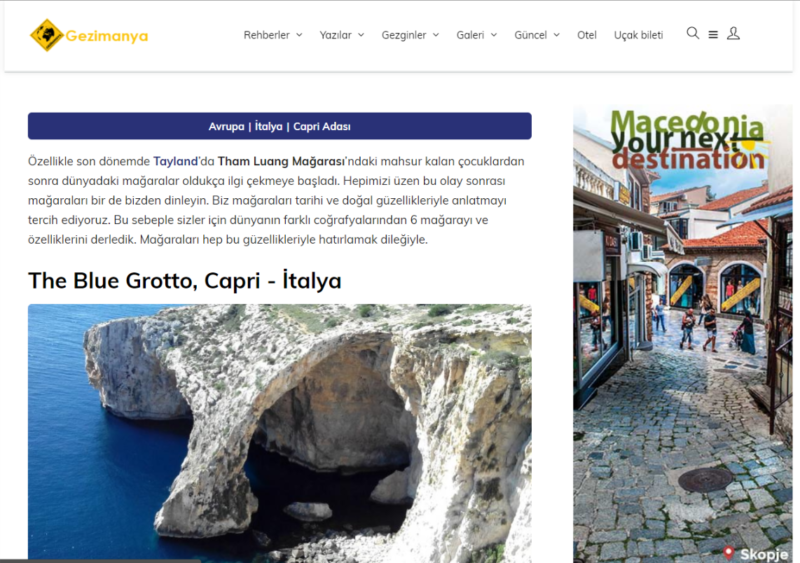Click the Blue Grotto, Capri heading
Viewport: 800px width, 563px height.
pos(185,281)
